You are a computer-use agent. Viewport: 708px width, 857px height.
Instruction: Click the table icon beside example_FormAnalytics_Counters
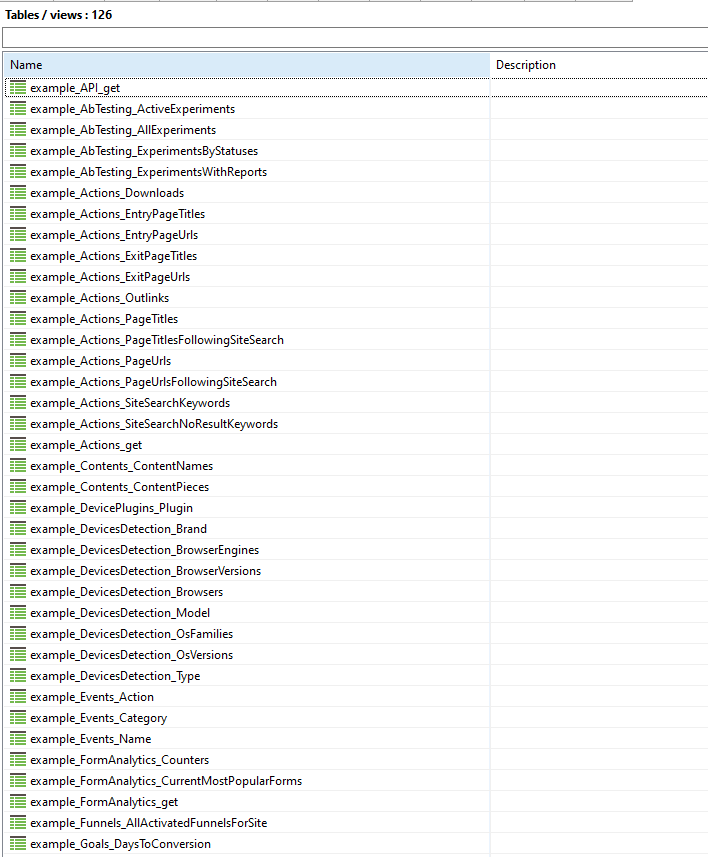pyautogui.click(x=18, y=760)
